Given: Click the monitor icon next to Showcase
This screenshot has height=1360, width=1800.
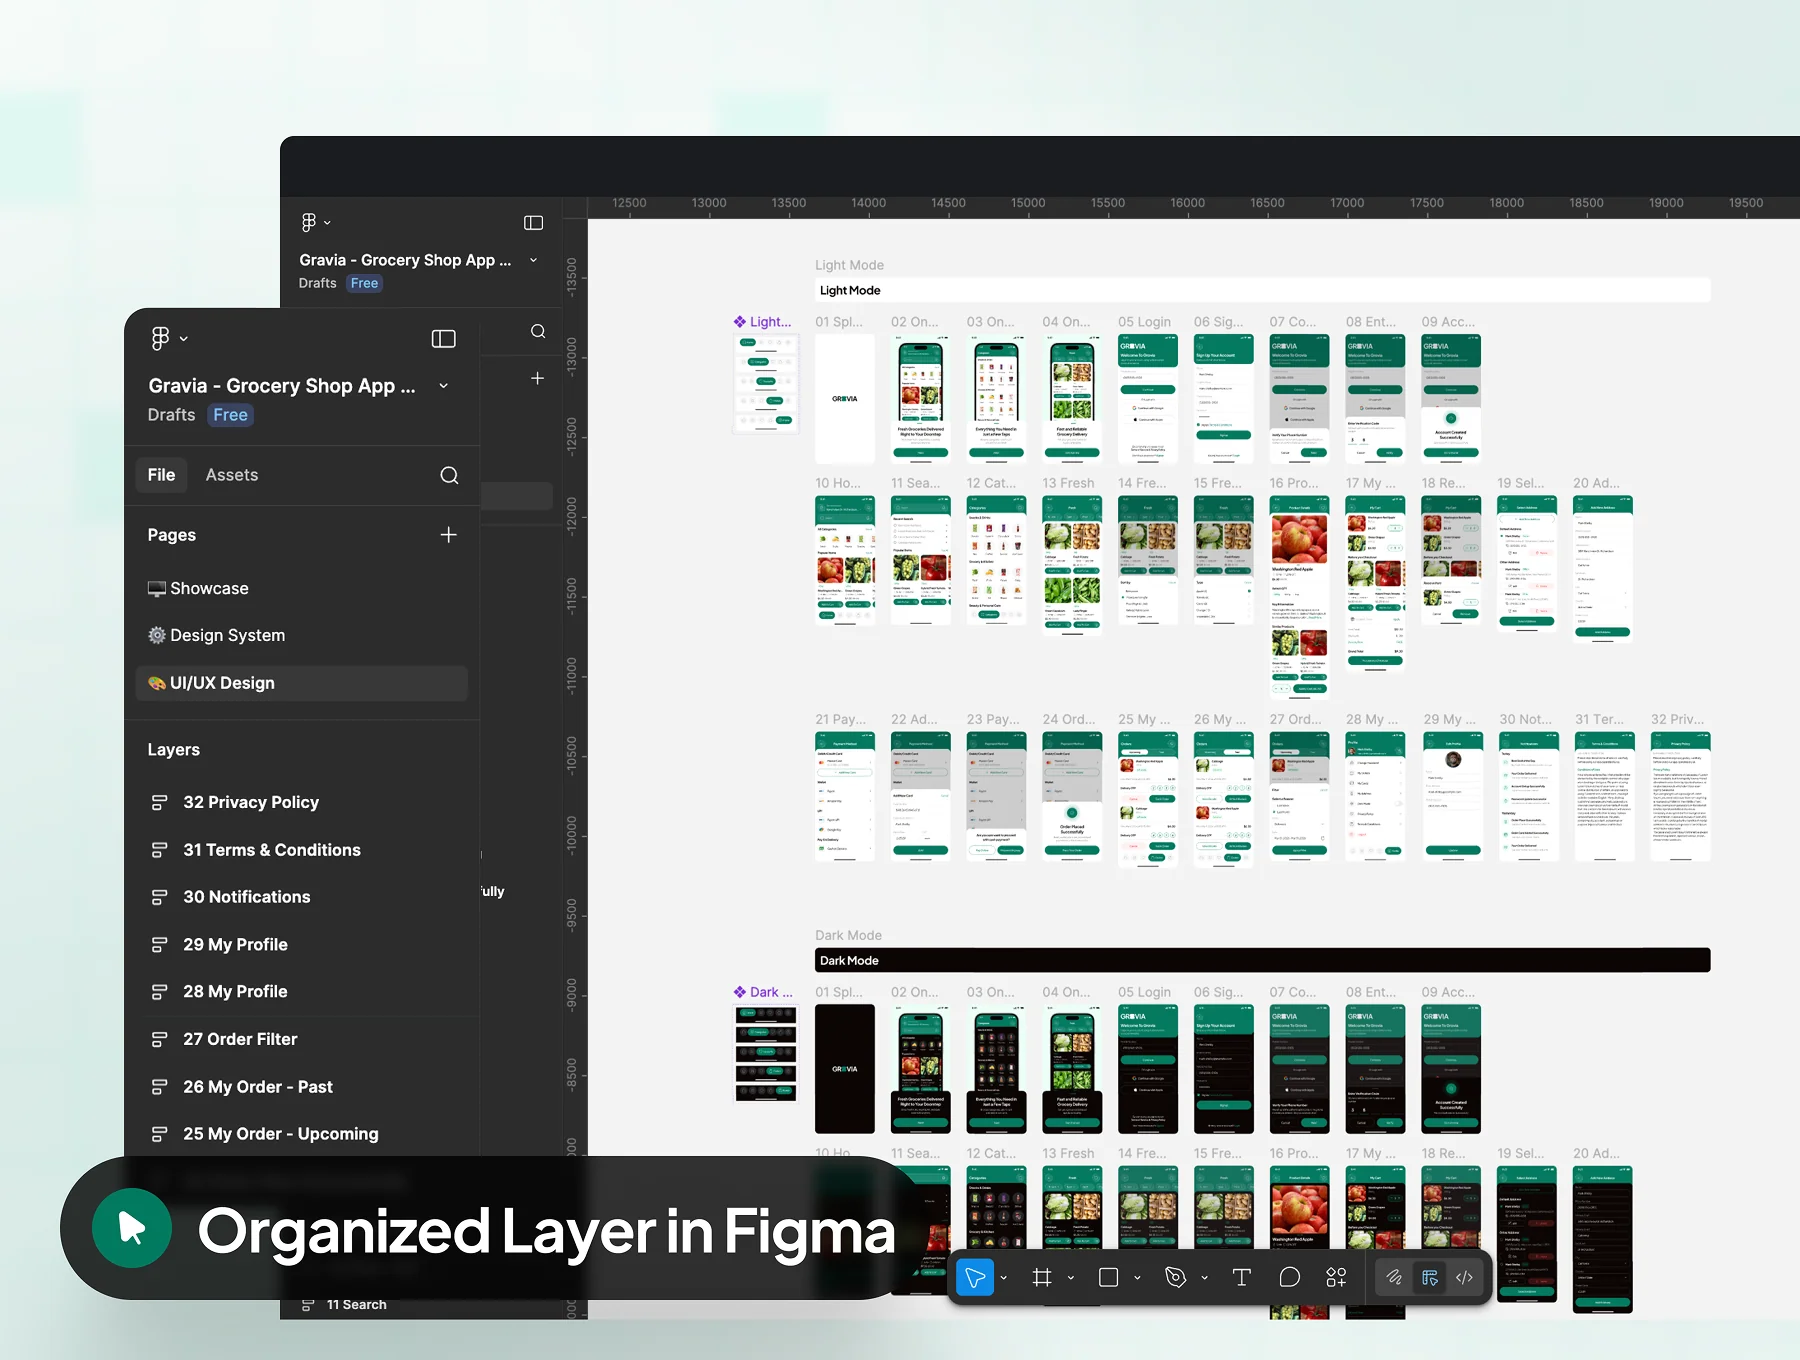Looking at the screenshot, I should tap(157, 589).
